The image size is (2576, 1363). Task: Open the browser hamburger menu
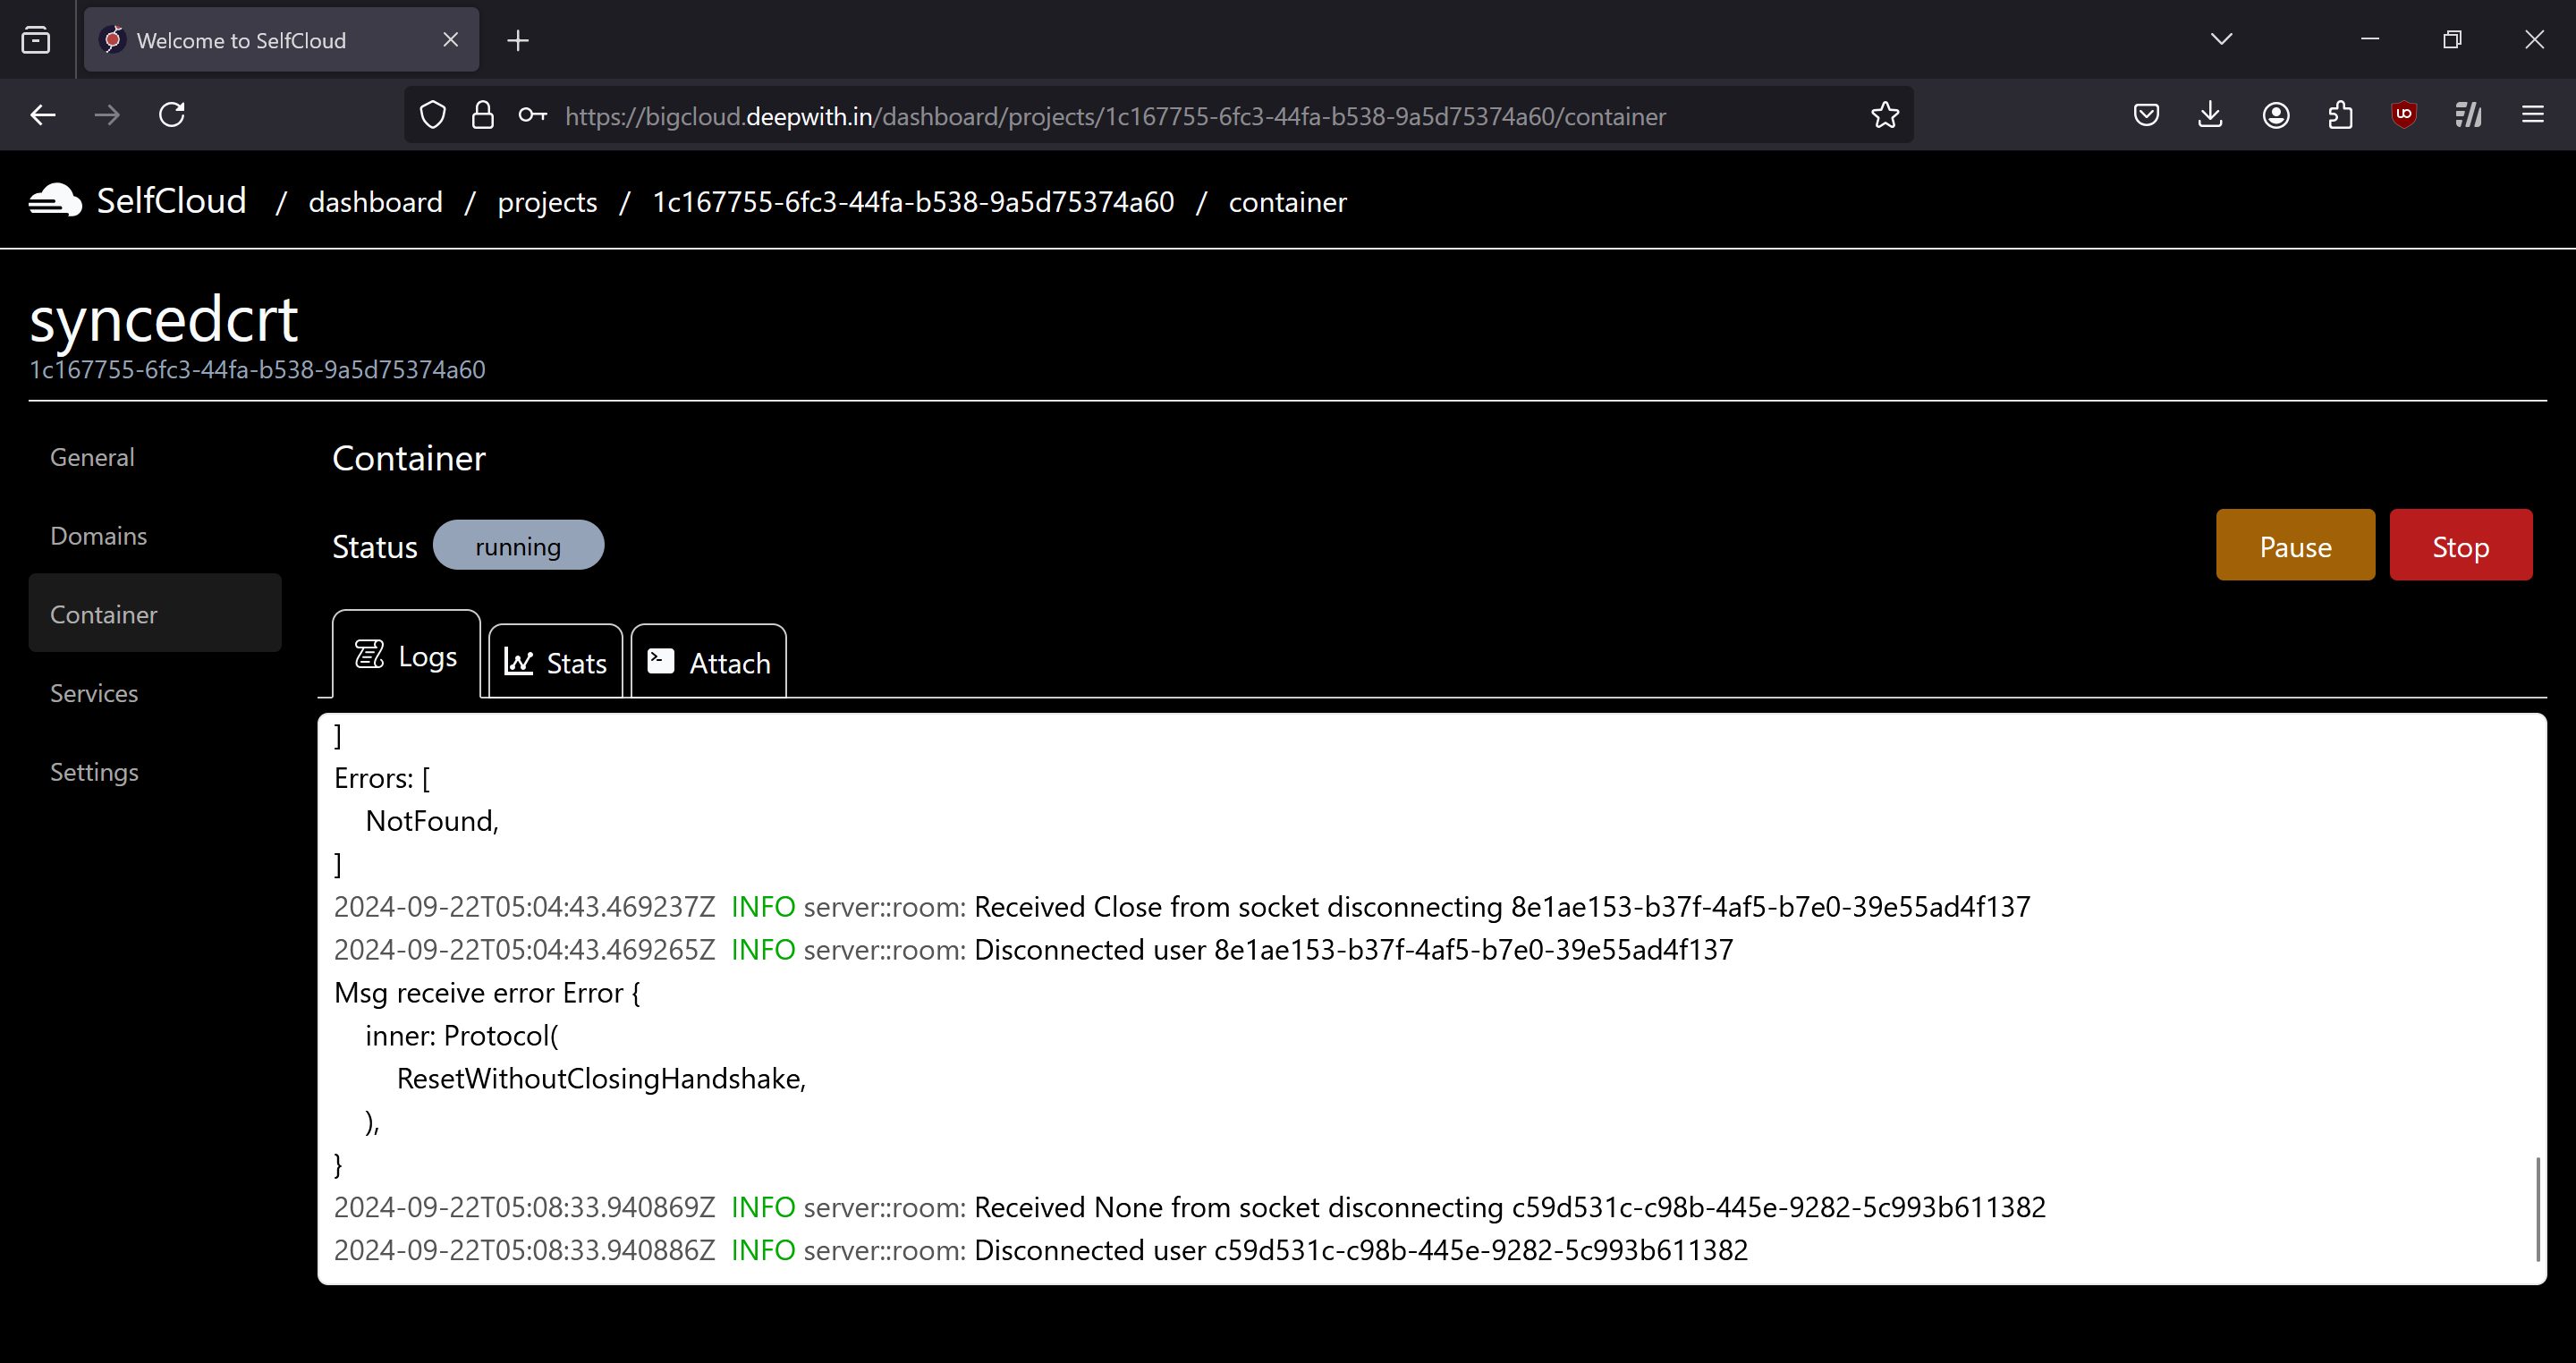(x=2534, y=114)
